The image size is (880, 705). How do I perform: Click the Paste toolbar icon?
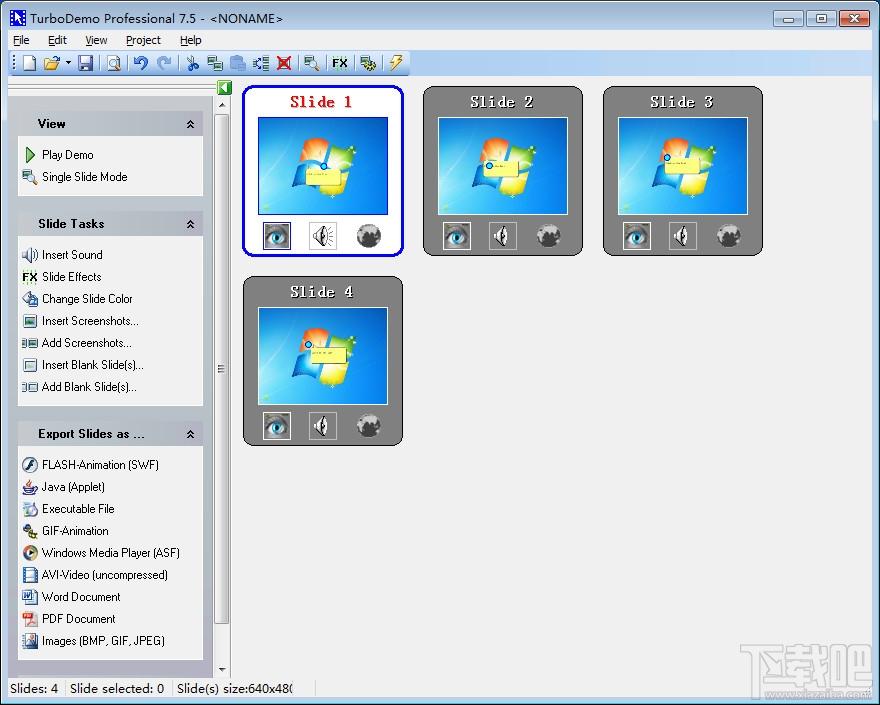coord(238,63)
